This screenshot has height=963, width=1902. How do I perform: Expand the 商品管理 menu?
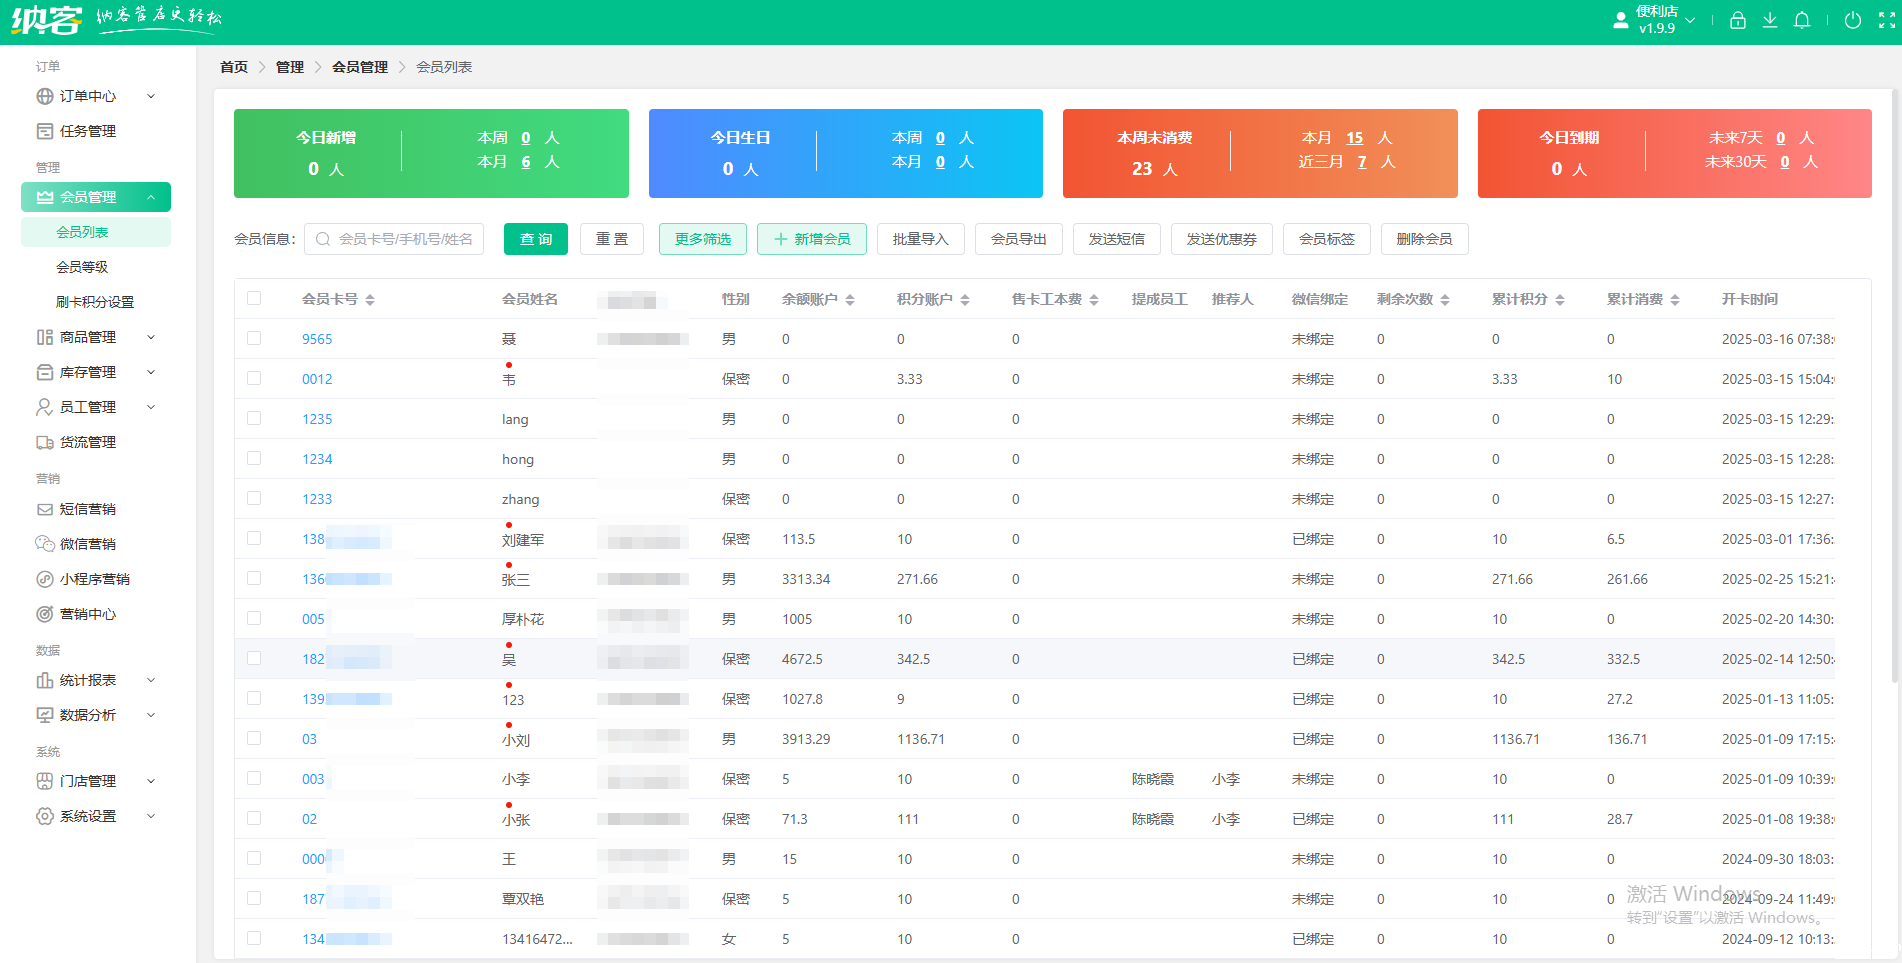[96, 337]
